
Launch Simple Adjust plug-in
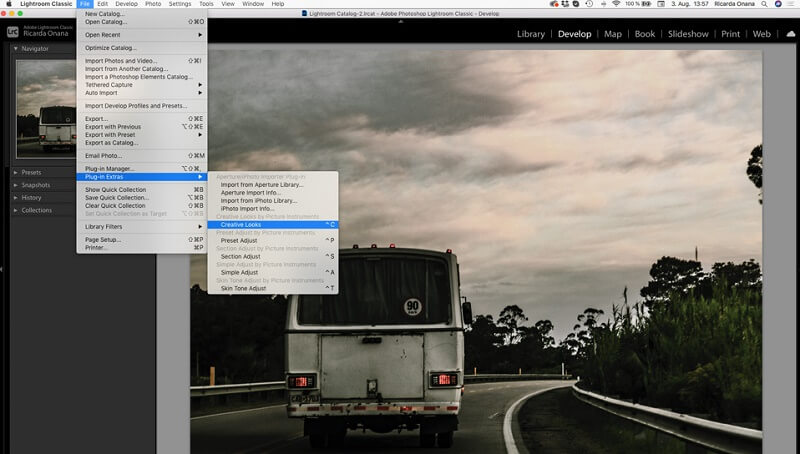(273, 272)
